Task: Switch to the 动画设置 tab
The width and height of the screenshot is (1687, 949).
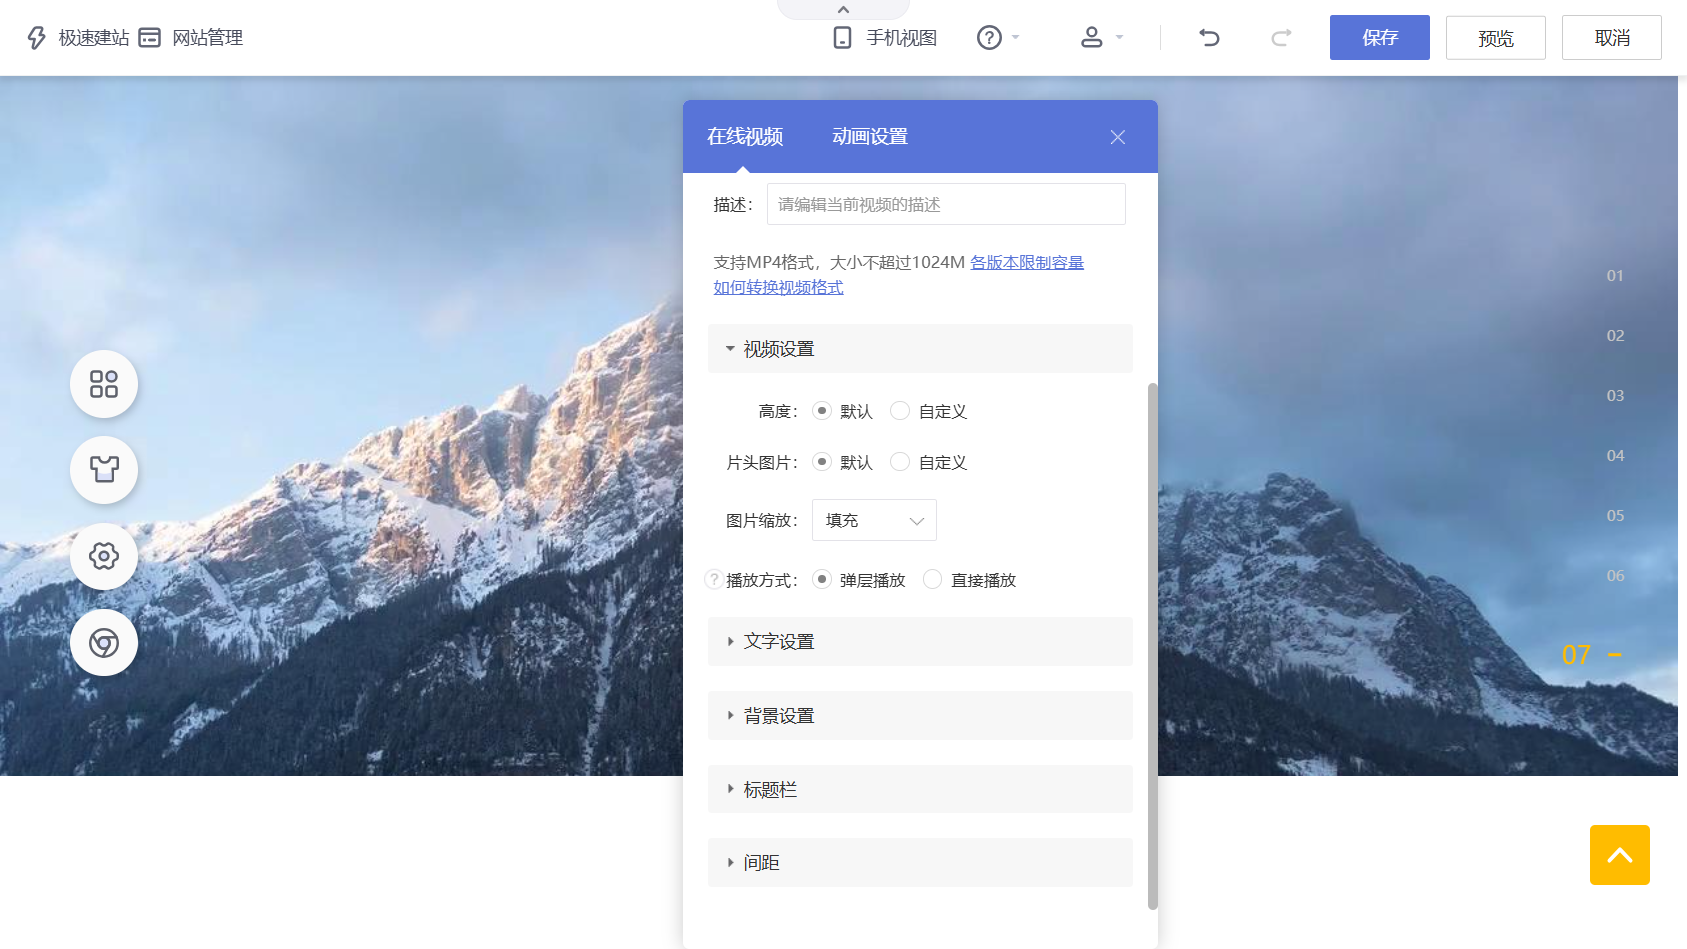Action: pos(870,137)
